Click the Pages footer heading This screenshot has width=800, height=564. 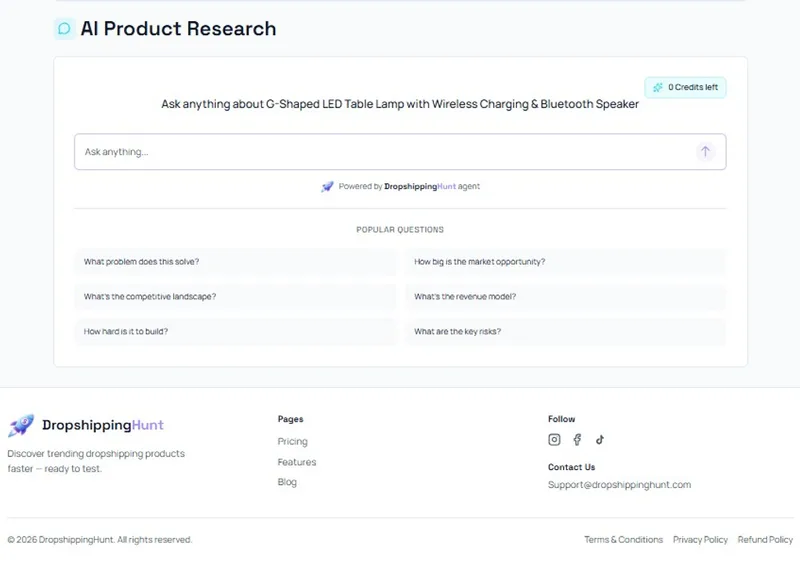tap(290, 419)
